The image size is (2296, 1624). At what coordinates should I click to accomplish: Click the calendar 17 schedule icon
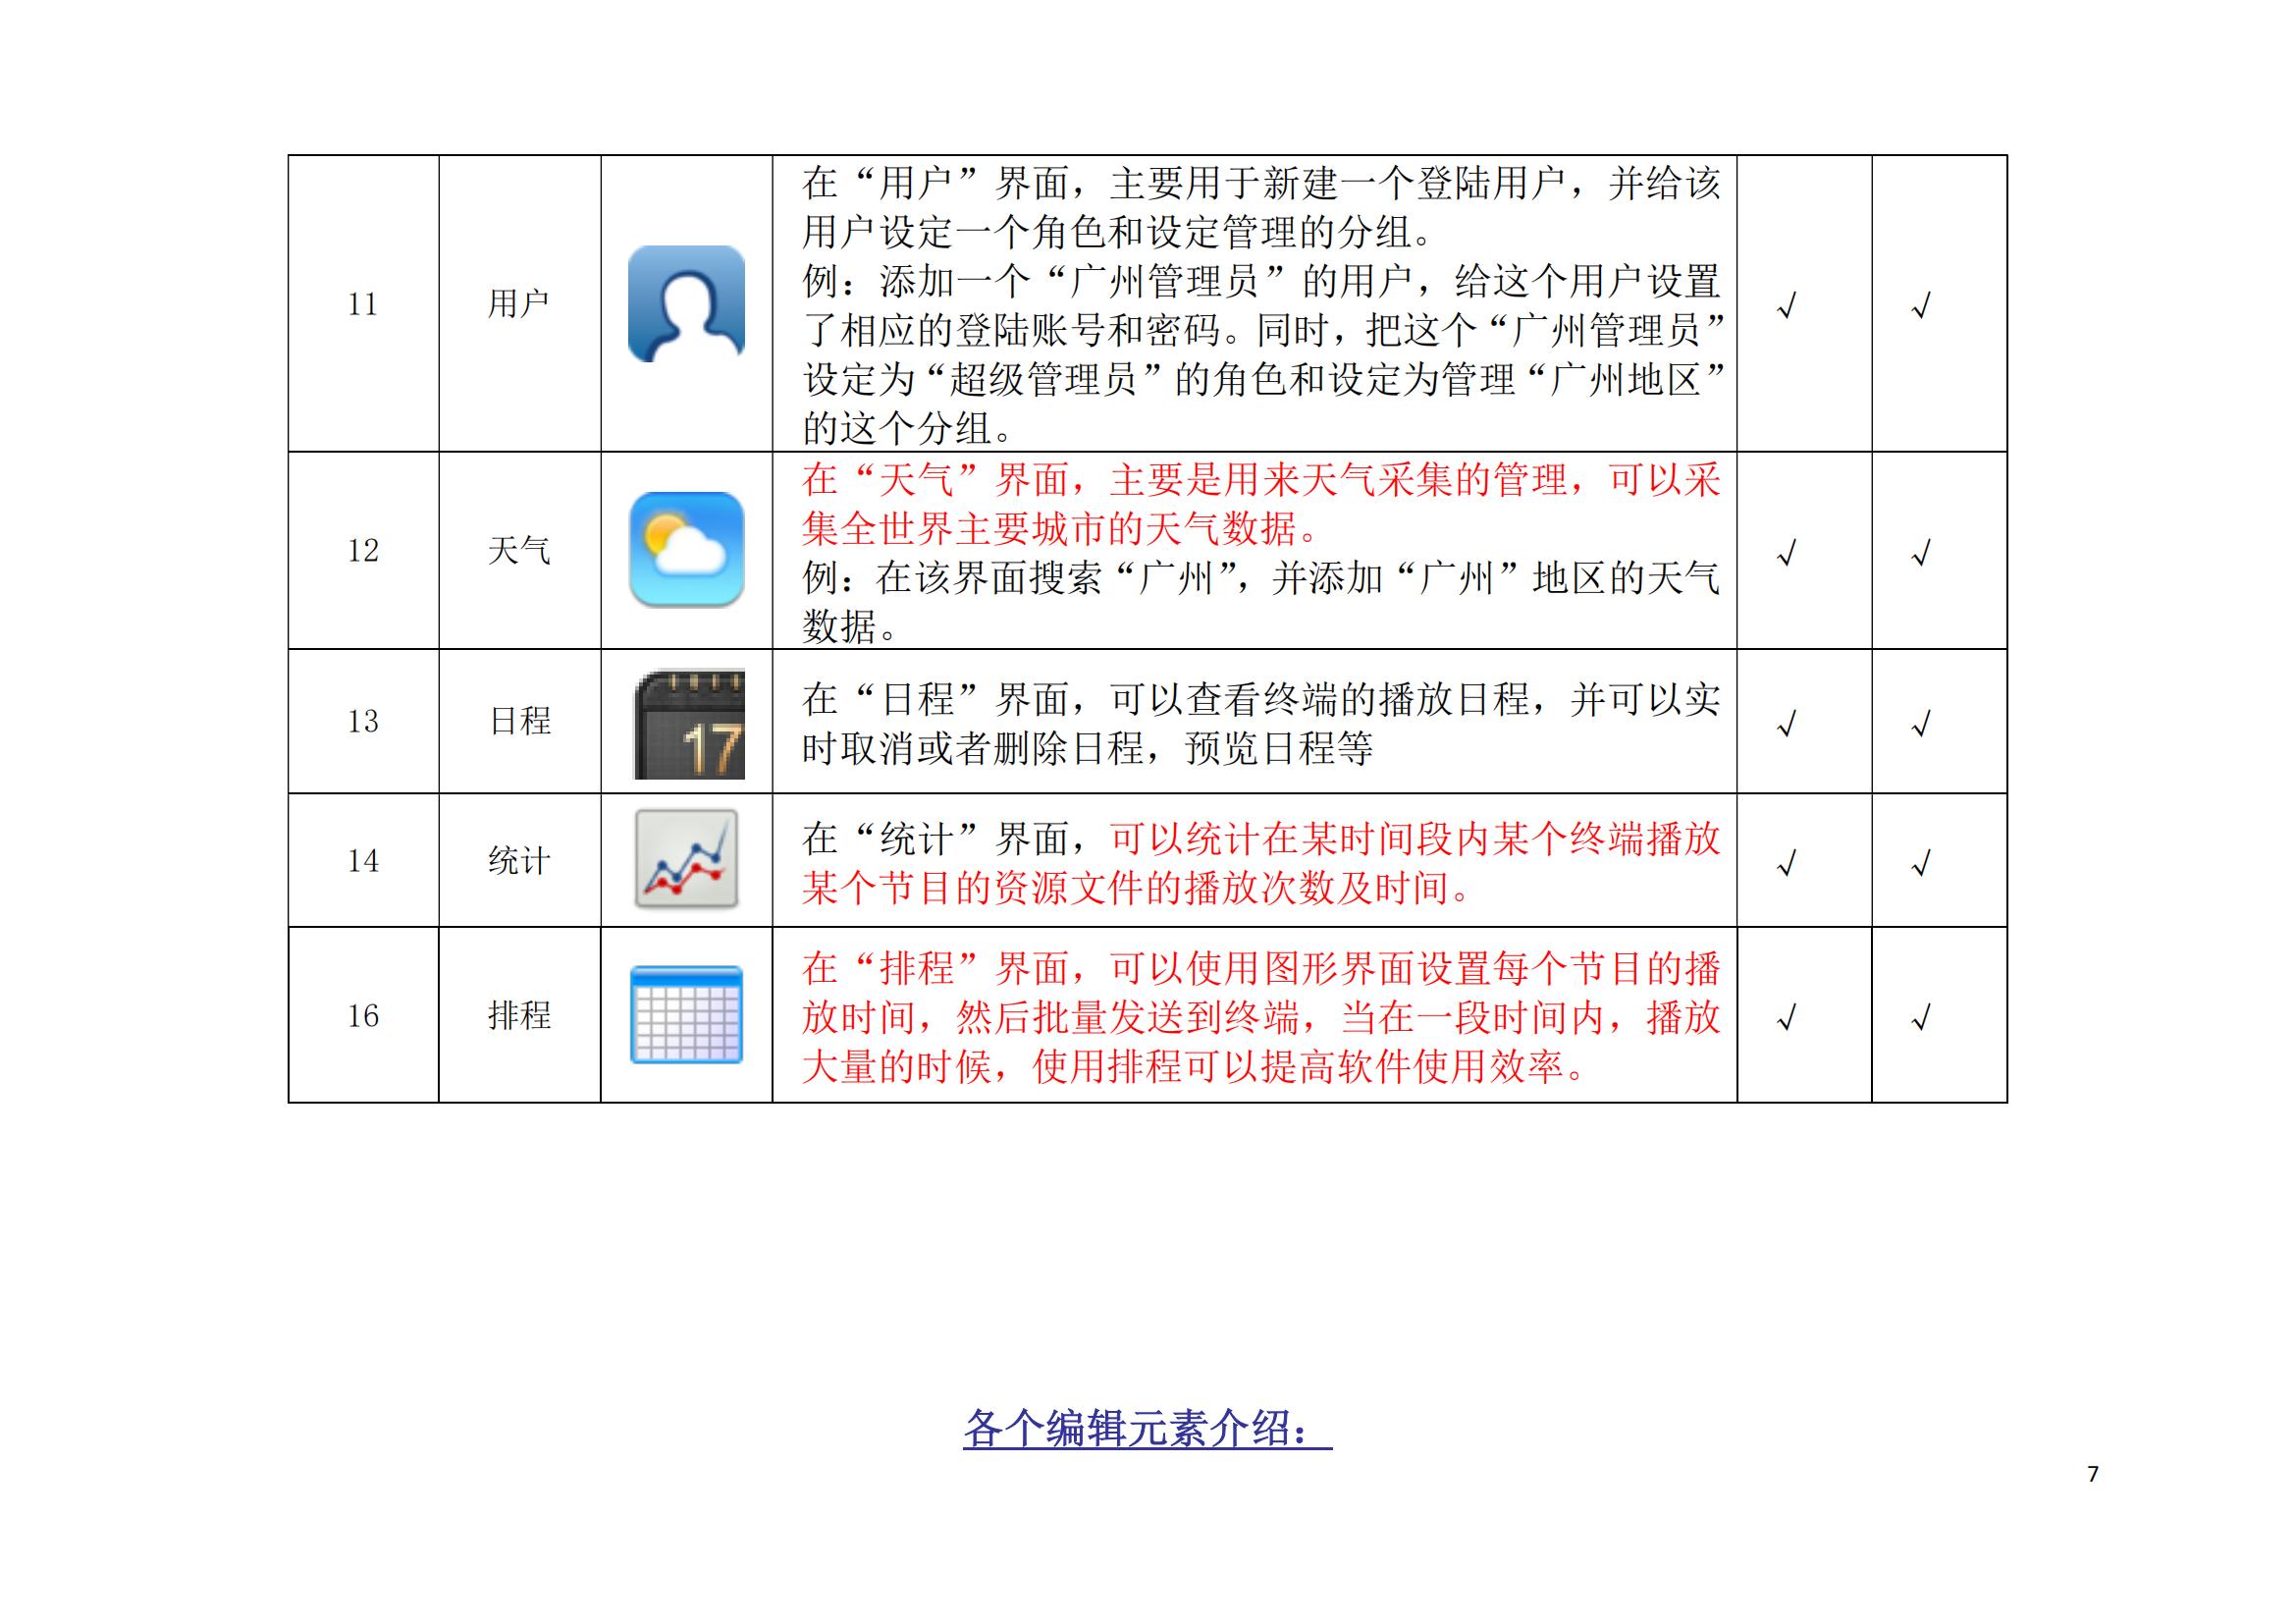pos(689,724)
